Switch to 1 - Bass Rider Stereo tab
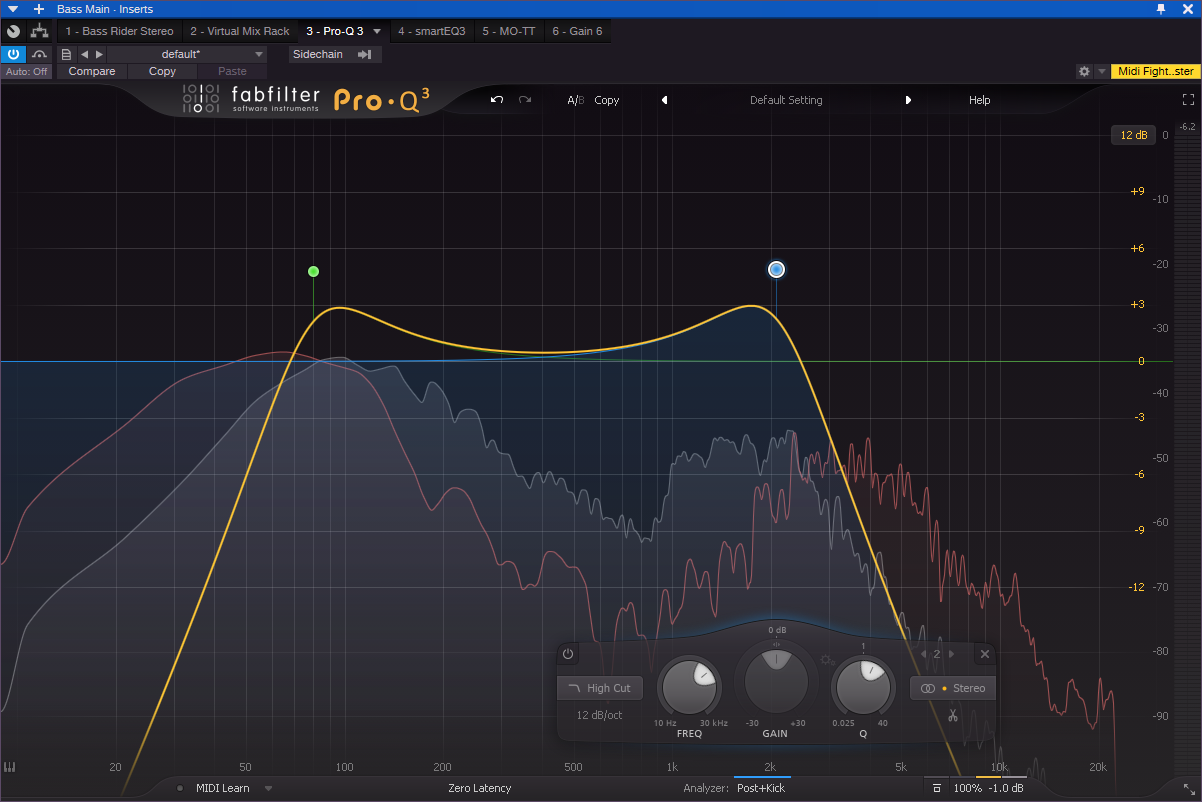This screenshot has width=1202, height=802. tap(119, 31)
